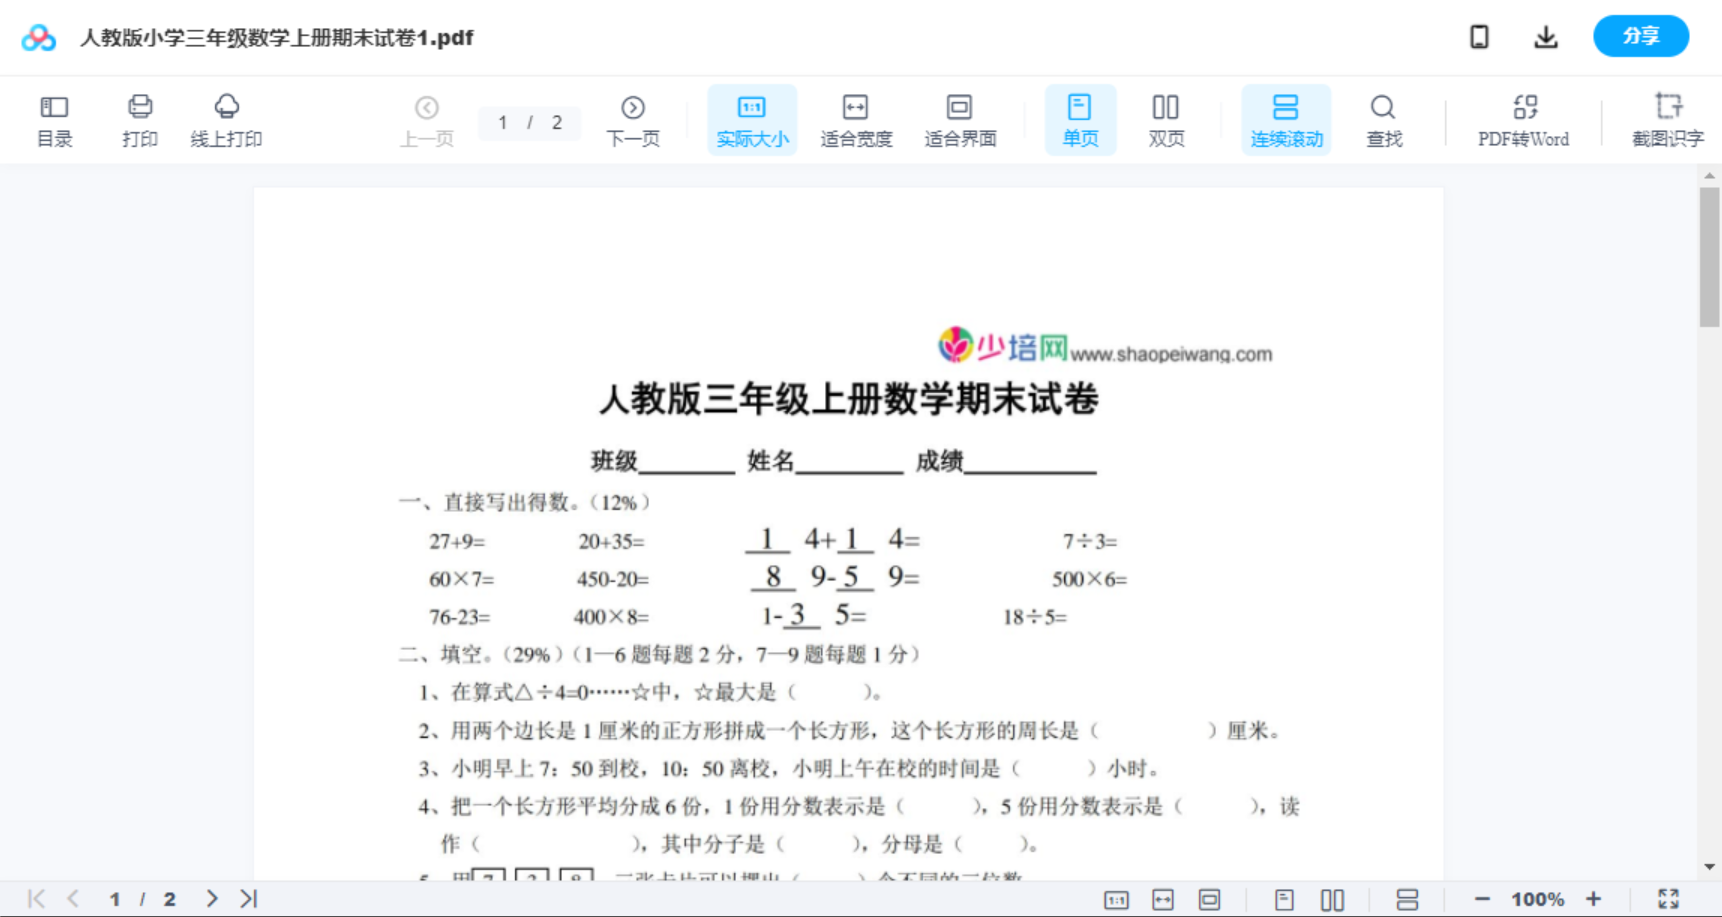Choose 适合界面 fit page mode
1722x917 pixels.
click(x=959, y=119)
